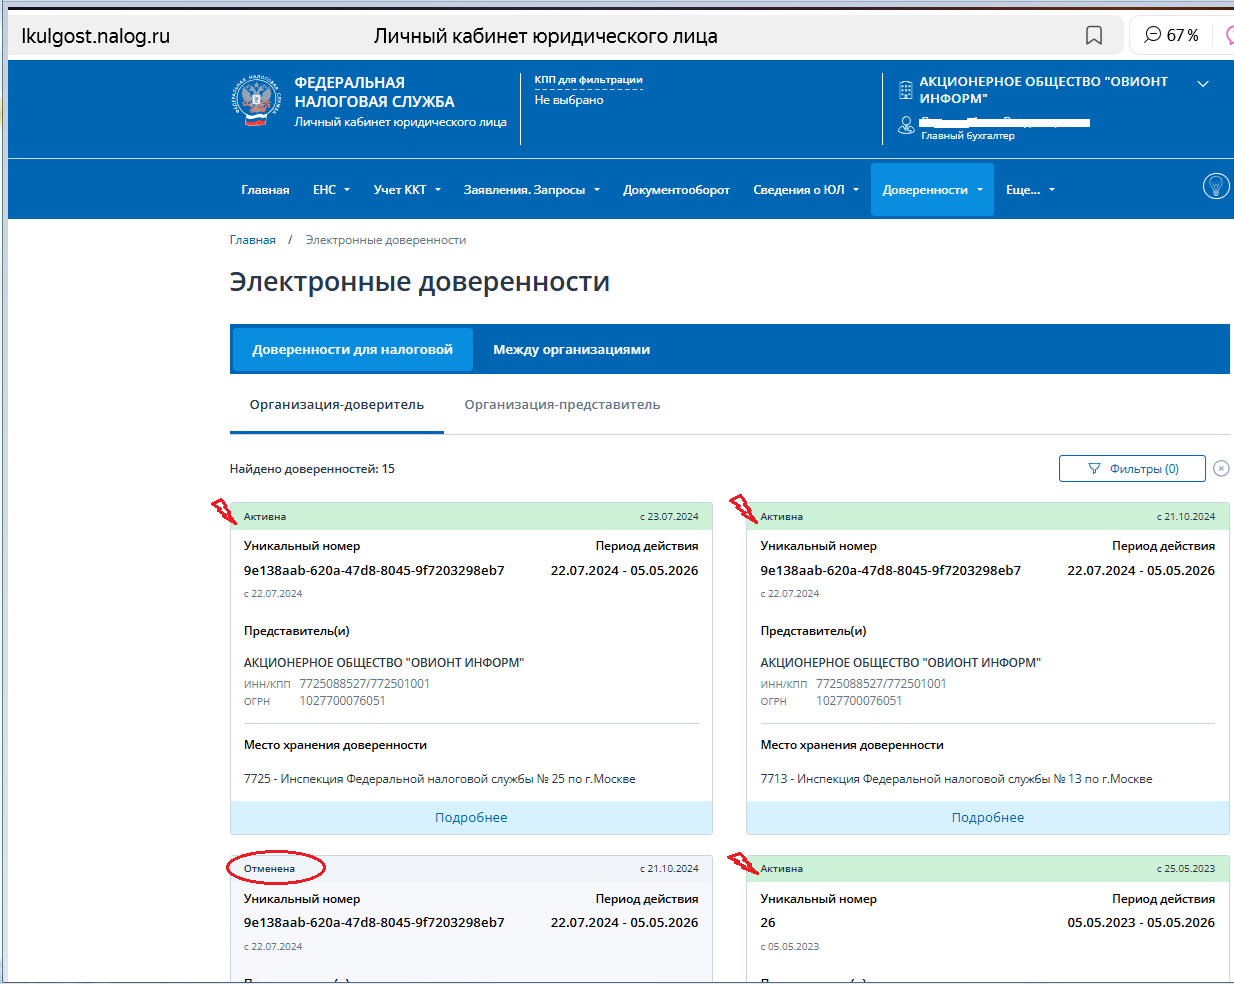This screenshot has height=984, width=1234.
Task: Click the funnel icon in Фильтры button
Action: 1094,468
